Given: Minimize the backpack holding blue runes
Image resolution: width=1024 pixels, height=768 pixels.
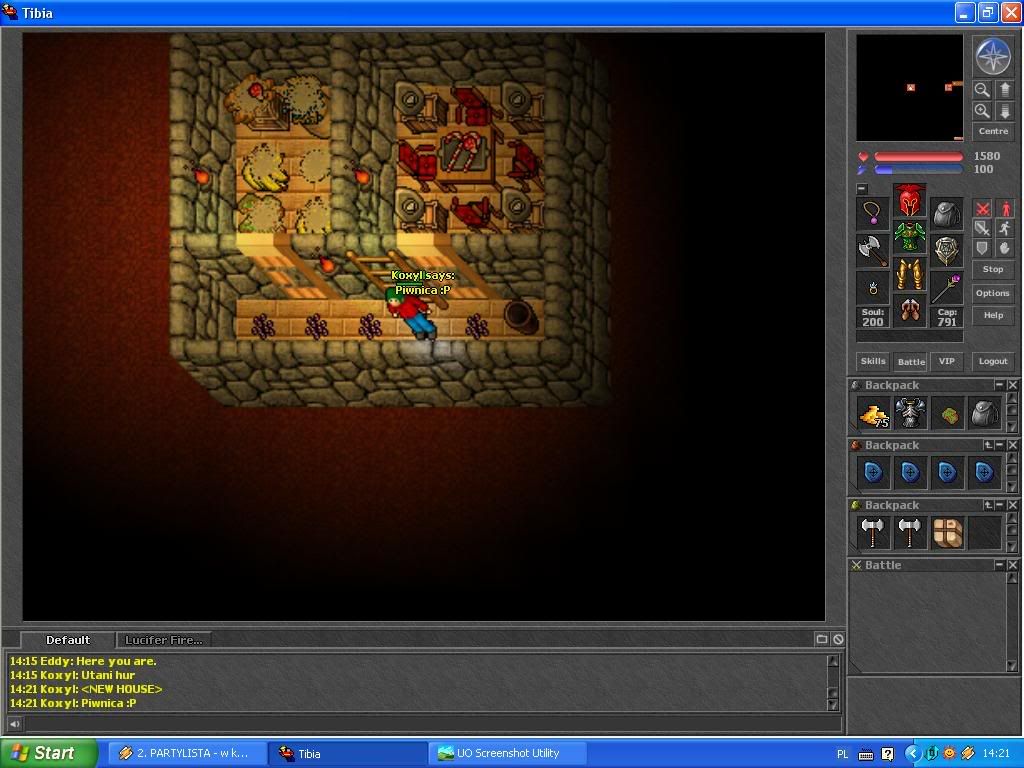Looking at the screenshot, I should point(999,445).
